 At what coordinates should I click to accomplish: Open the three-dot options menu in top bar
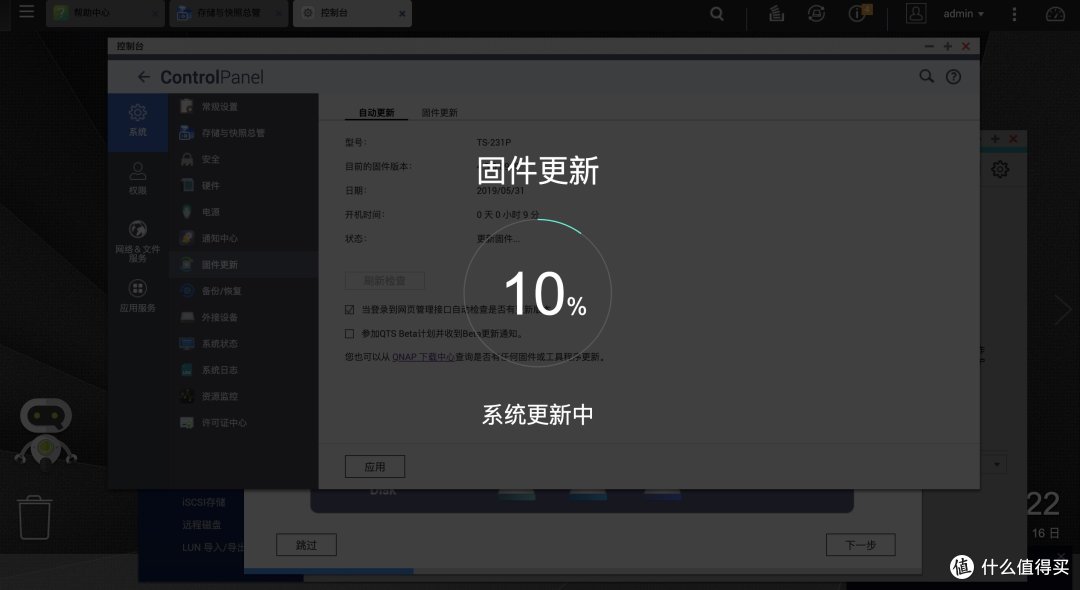point(1015,13)
